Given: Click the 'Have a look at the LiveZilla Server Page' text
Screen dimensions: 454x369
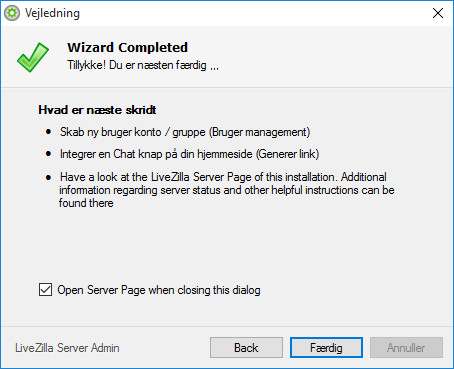Looking at the screenshot, I should click(x=223, y=190).
